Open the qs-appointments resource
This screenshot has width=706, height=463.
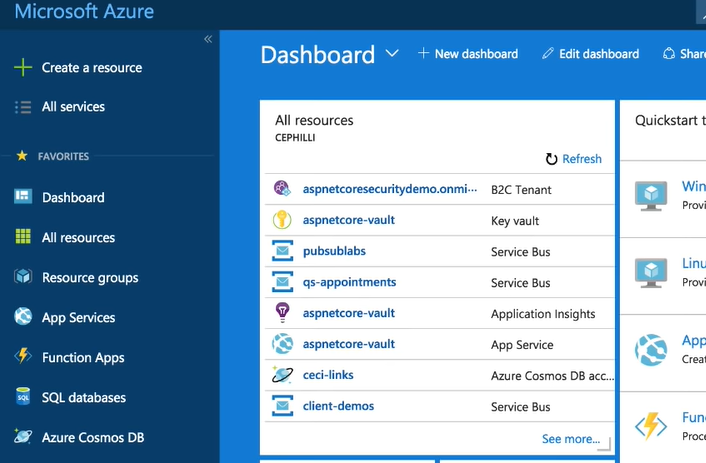pos(349,282)
